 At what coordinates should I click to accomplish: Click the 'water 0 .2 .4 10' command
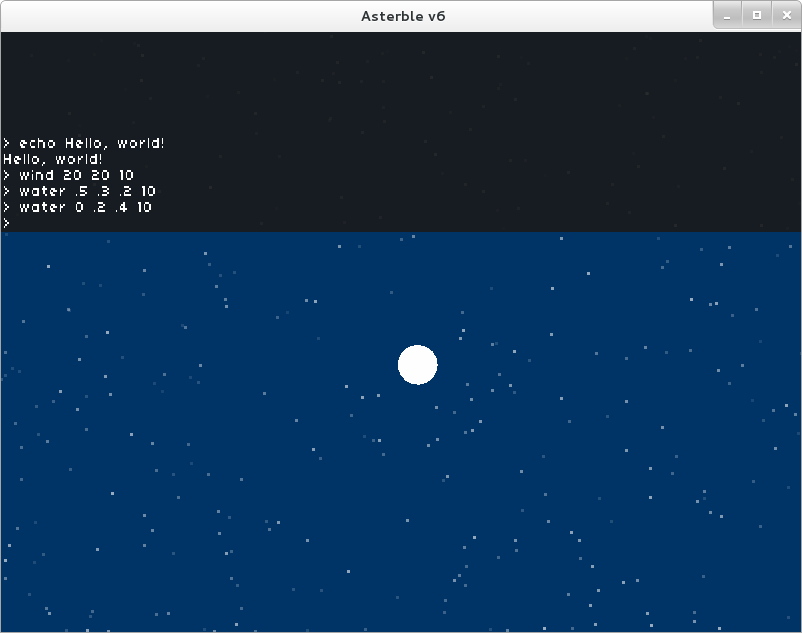point(85,207)
